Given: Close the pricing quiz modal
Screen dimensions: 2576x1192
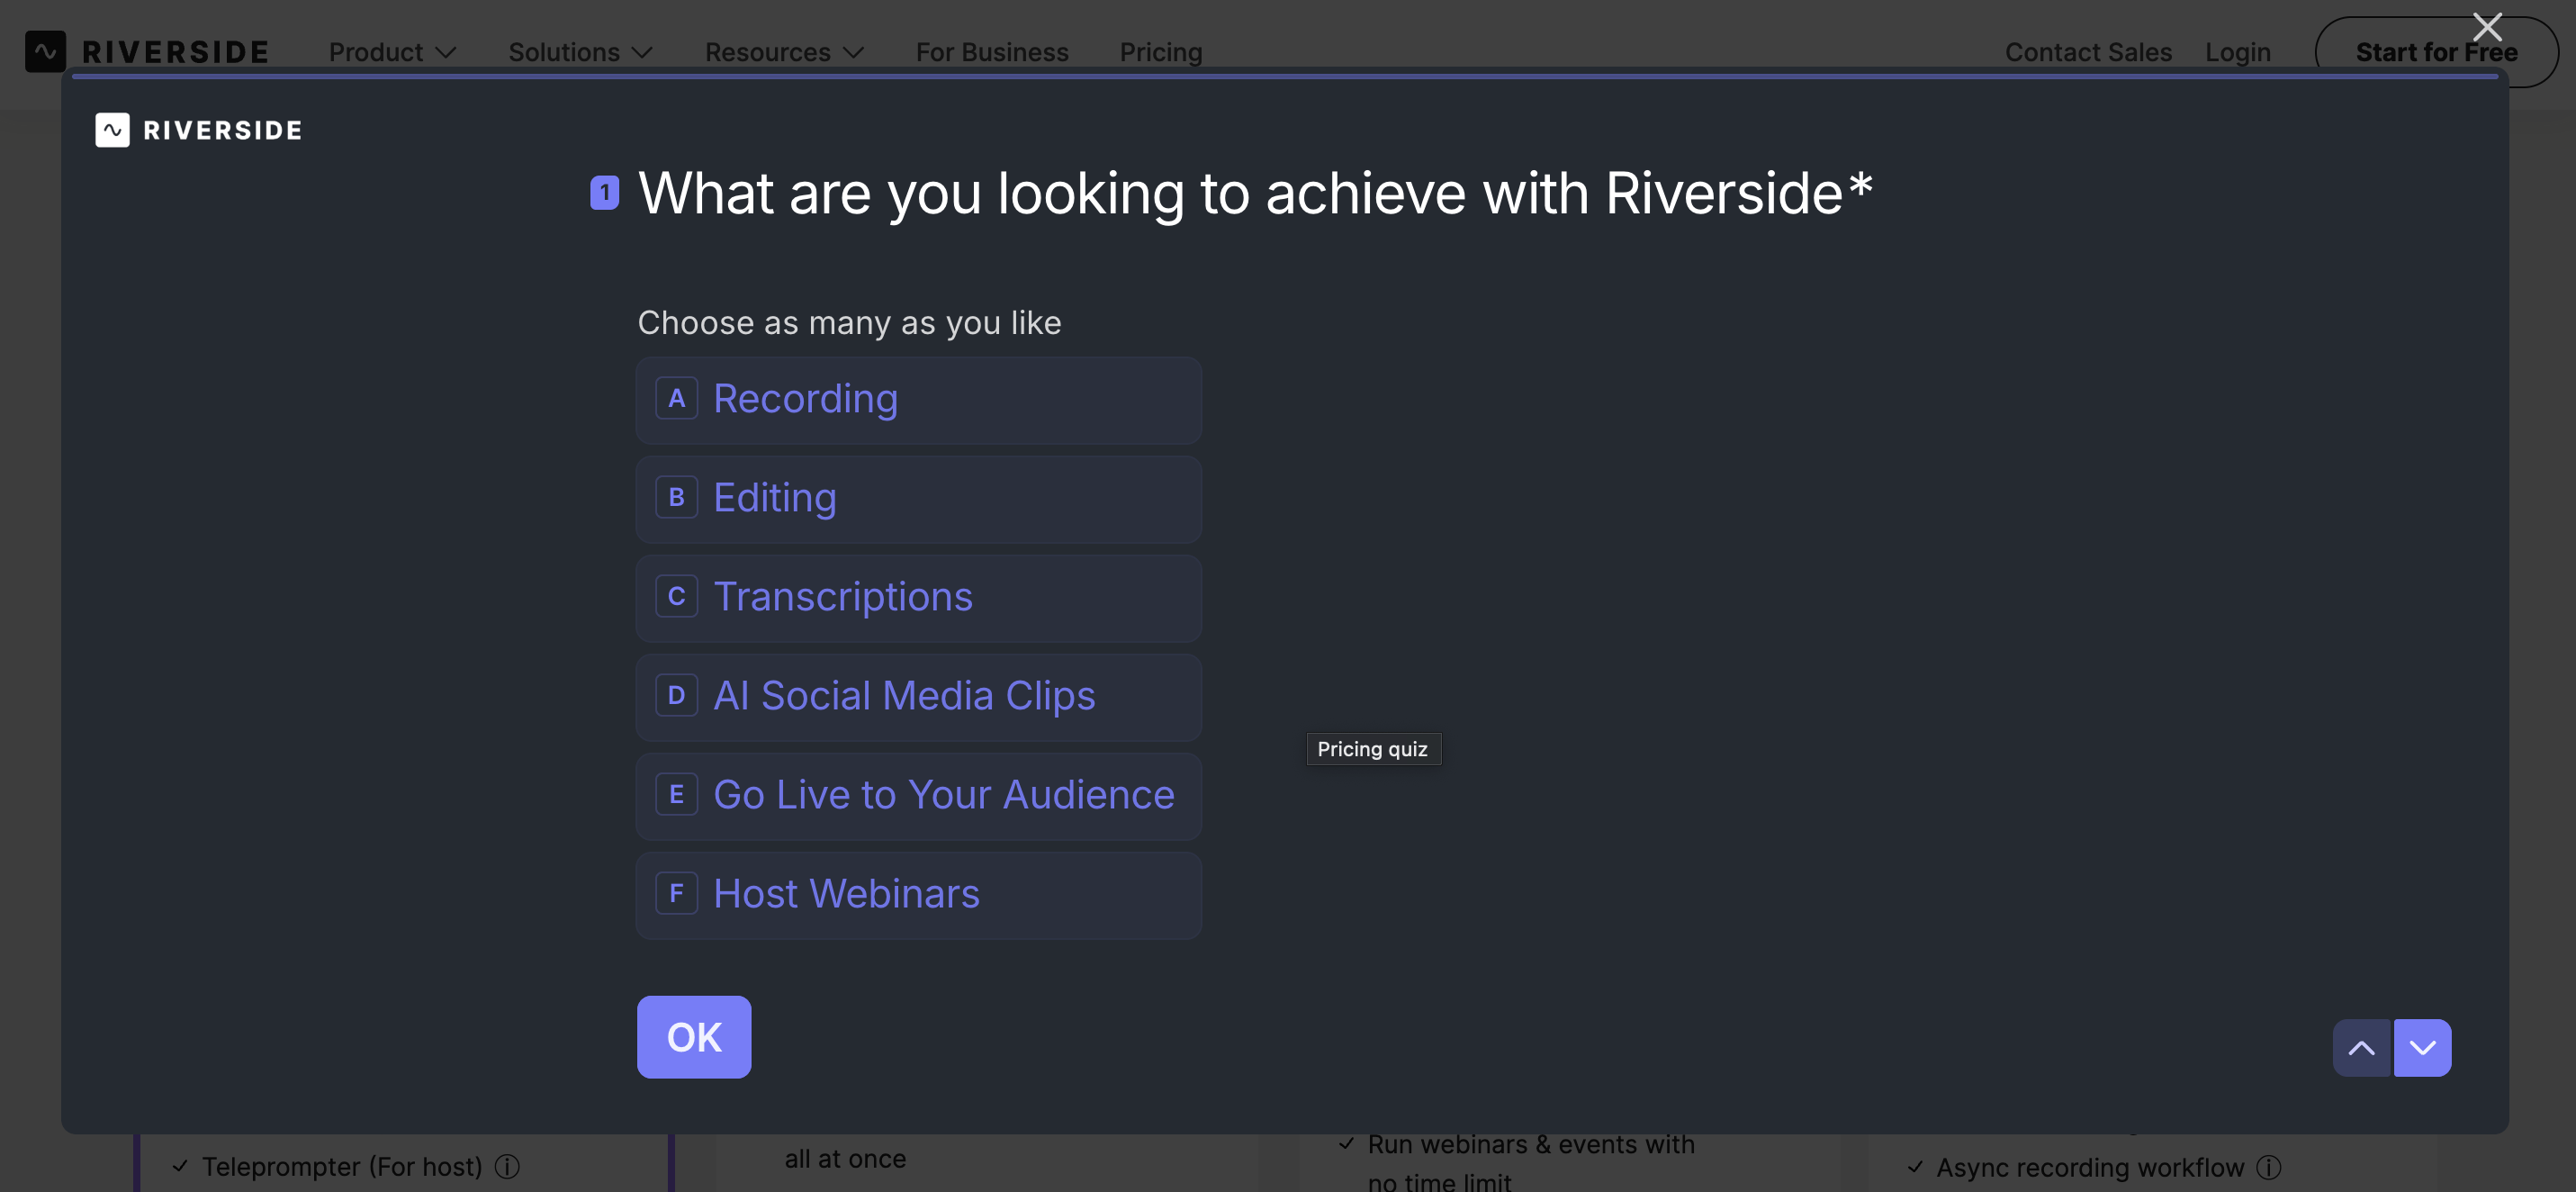Looking at the screenshot, I should (x=2486, y=27).
